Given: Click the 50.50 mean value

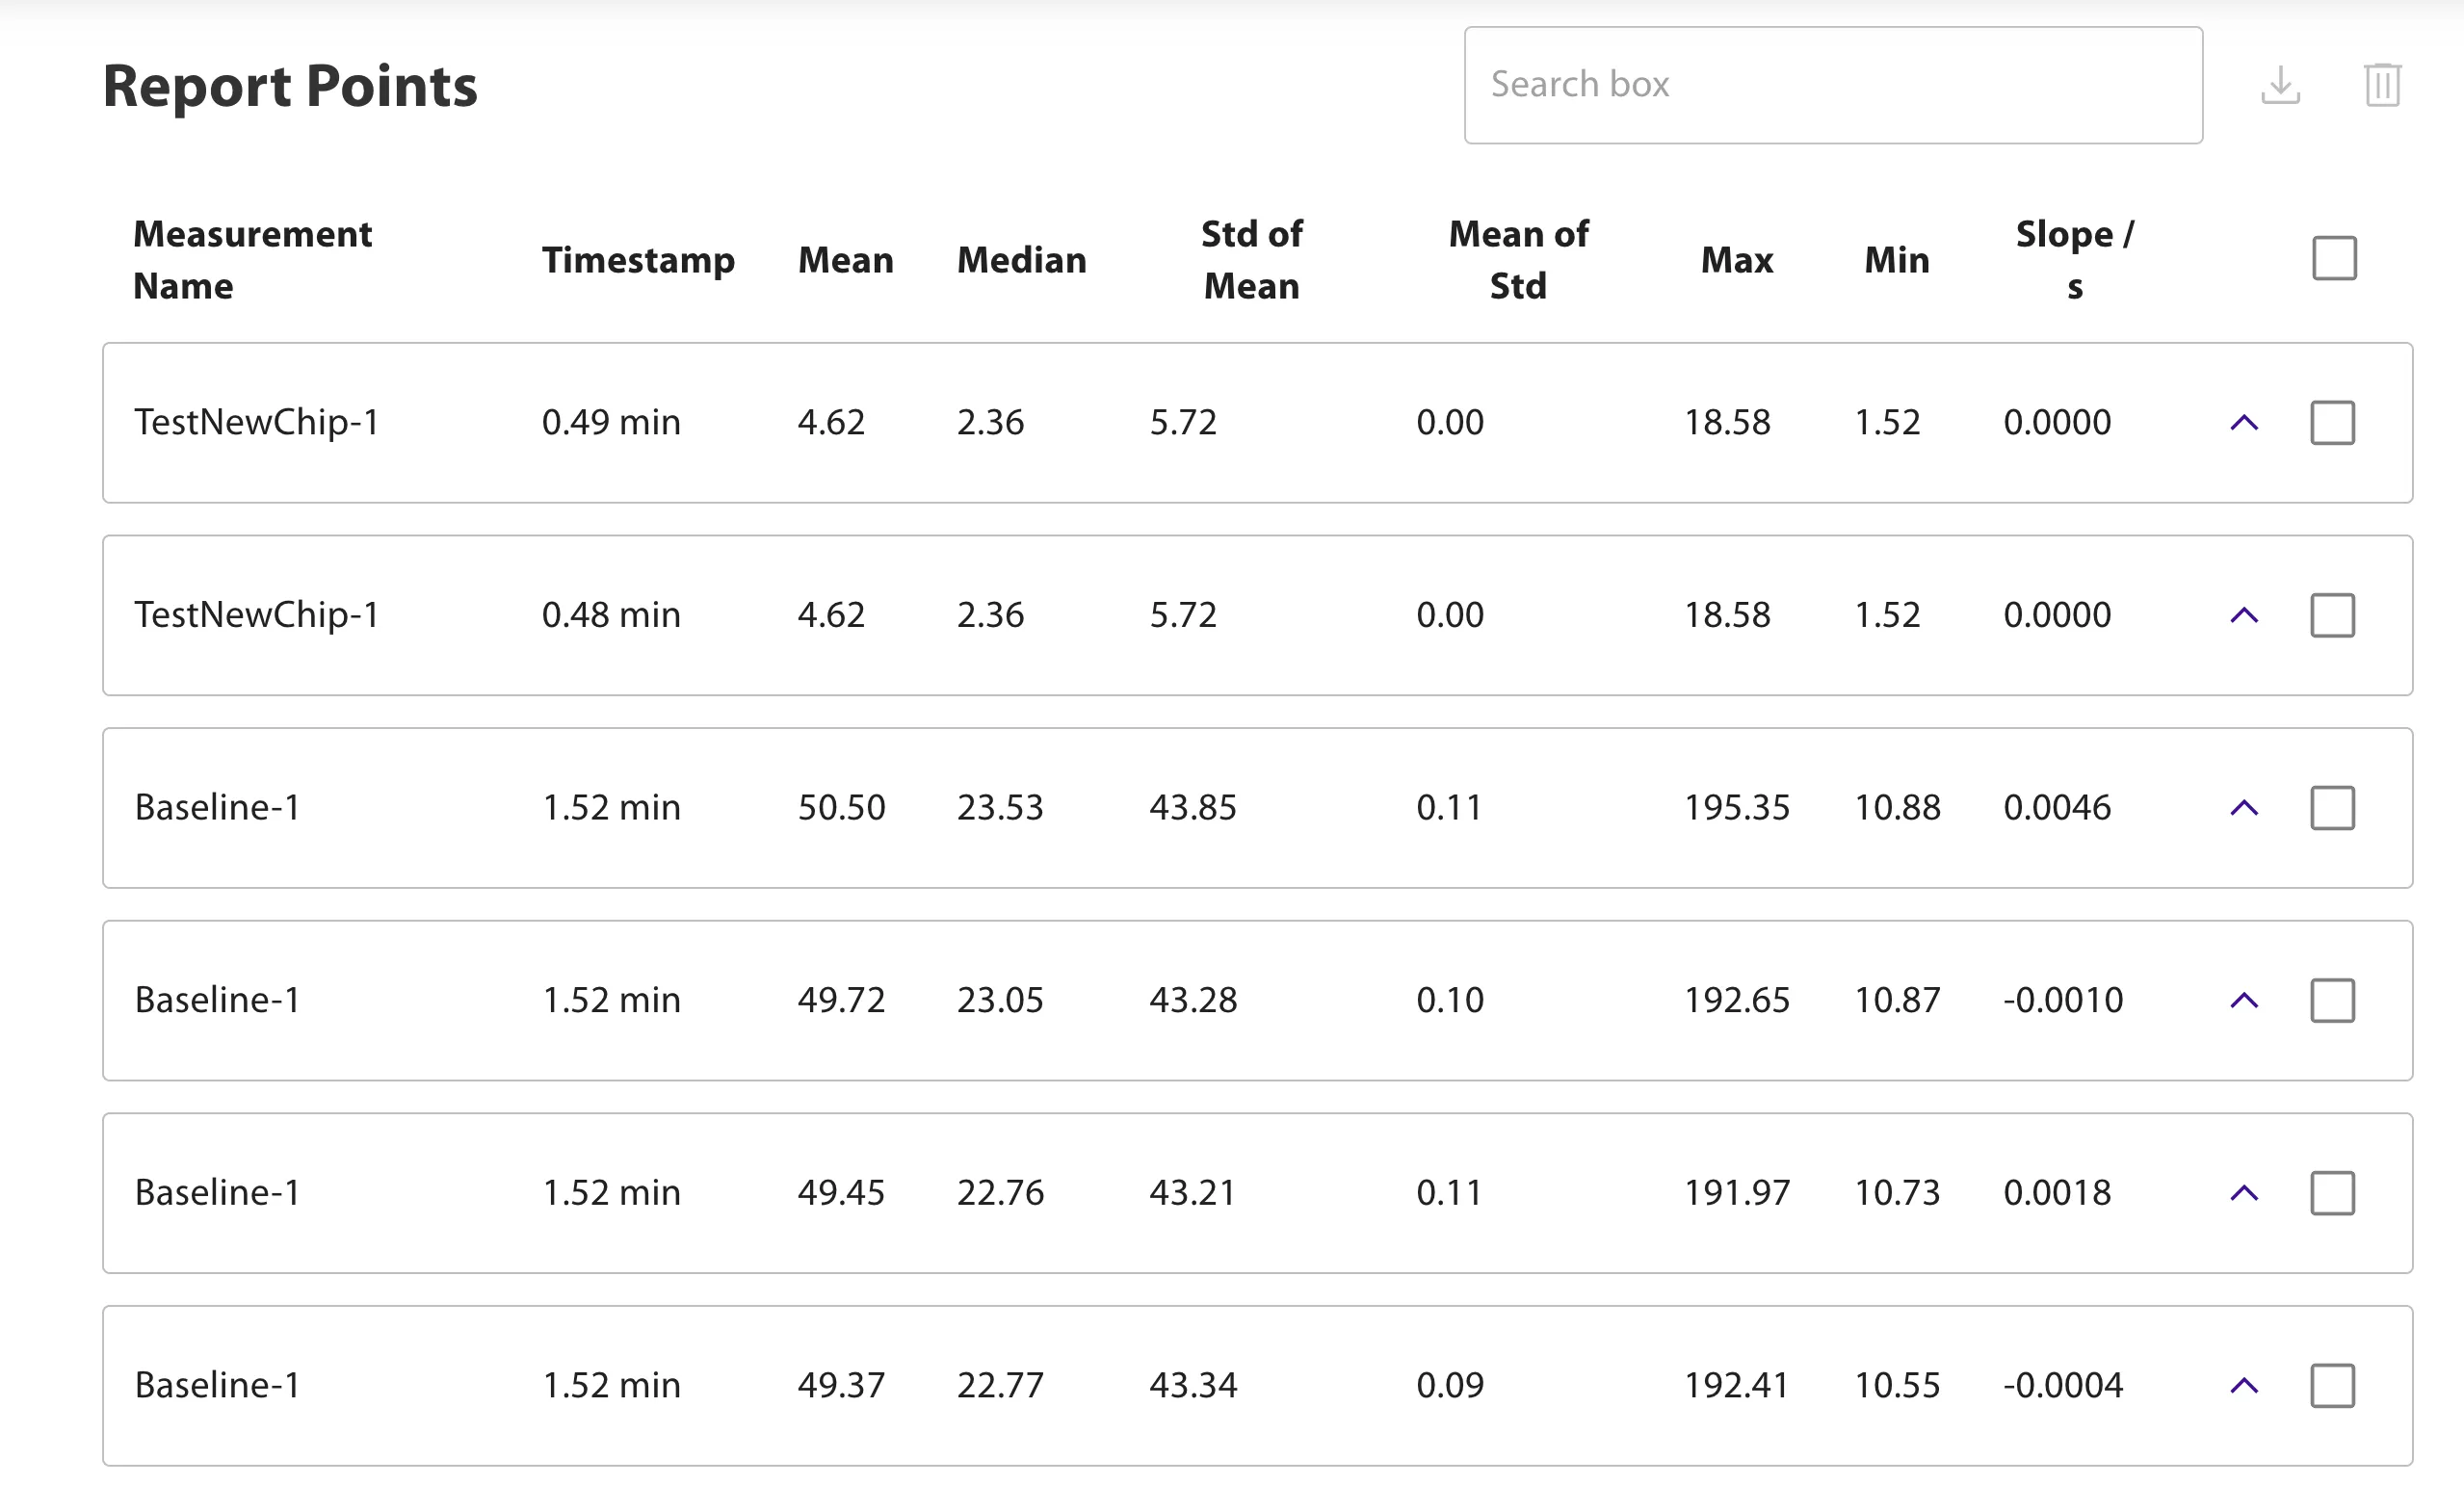Looking at the screenshot, I should 841,808.
